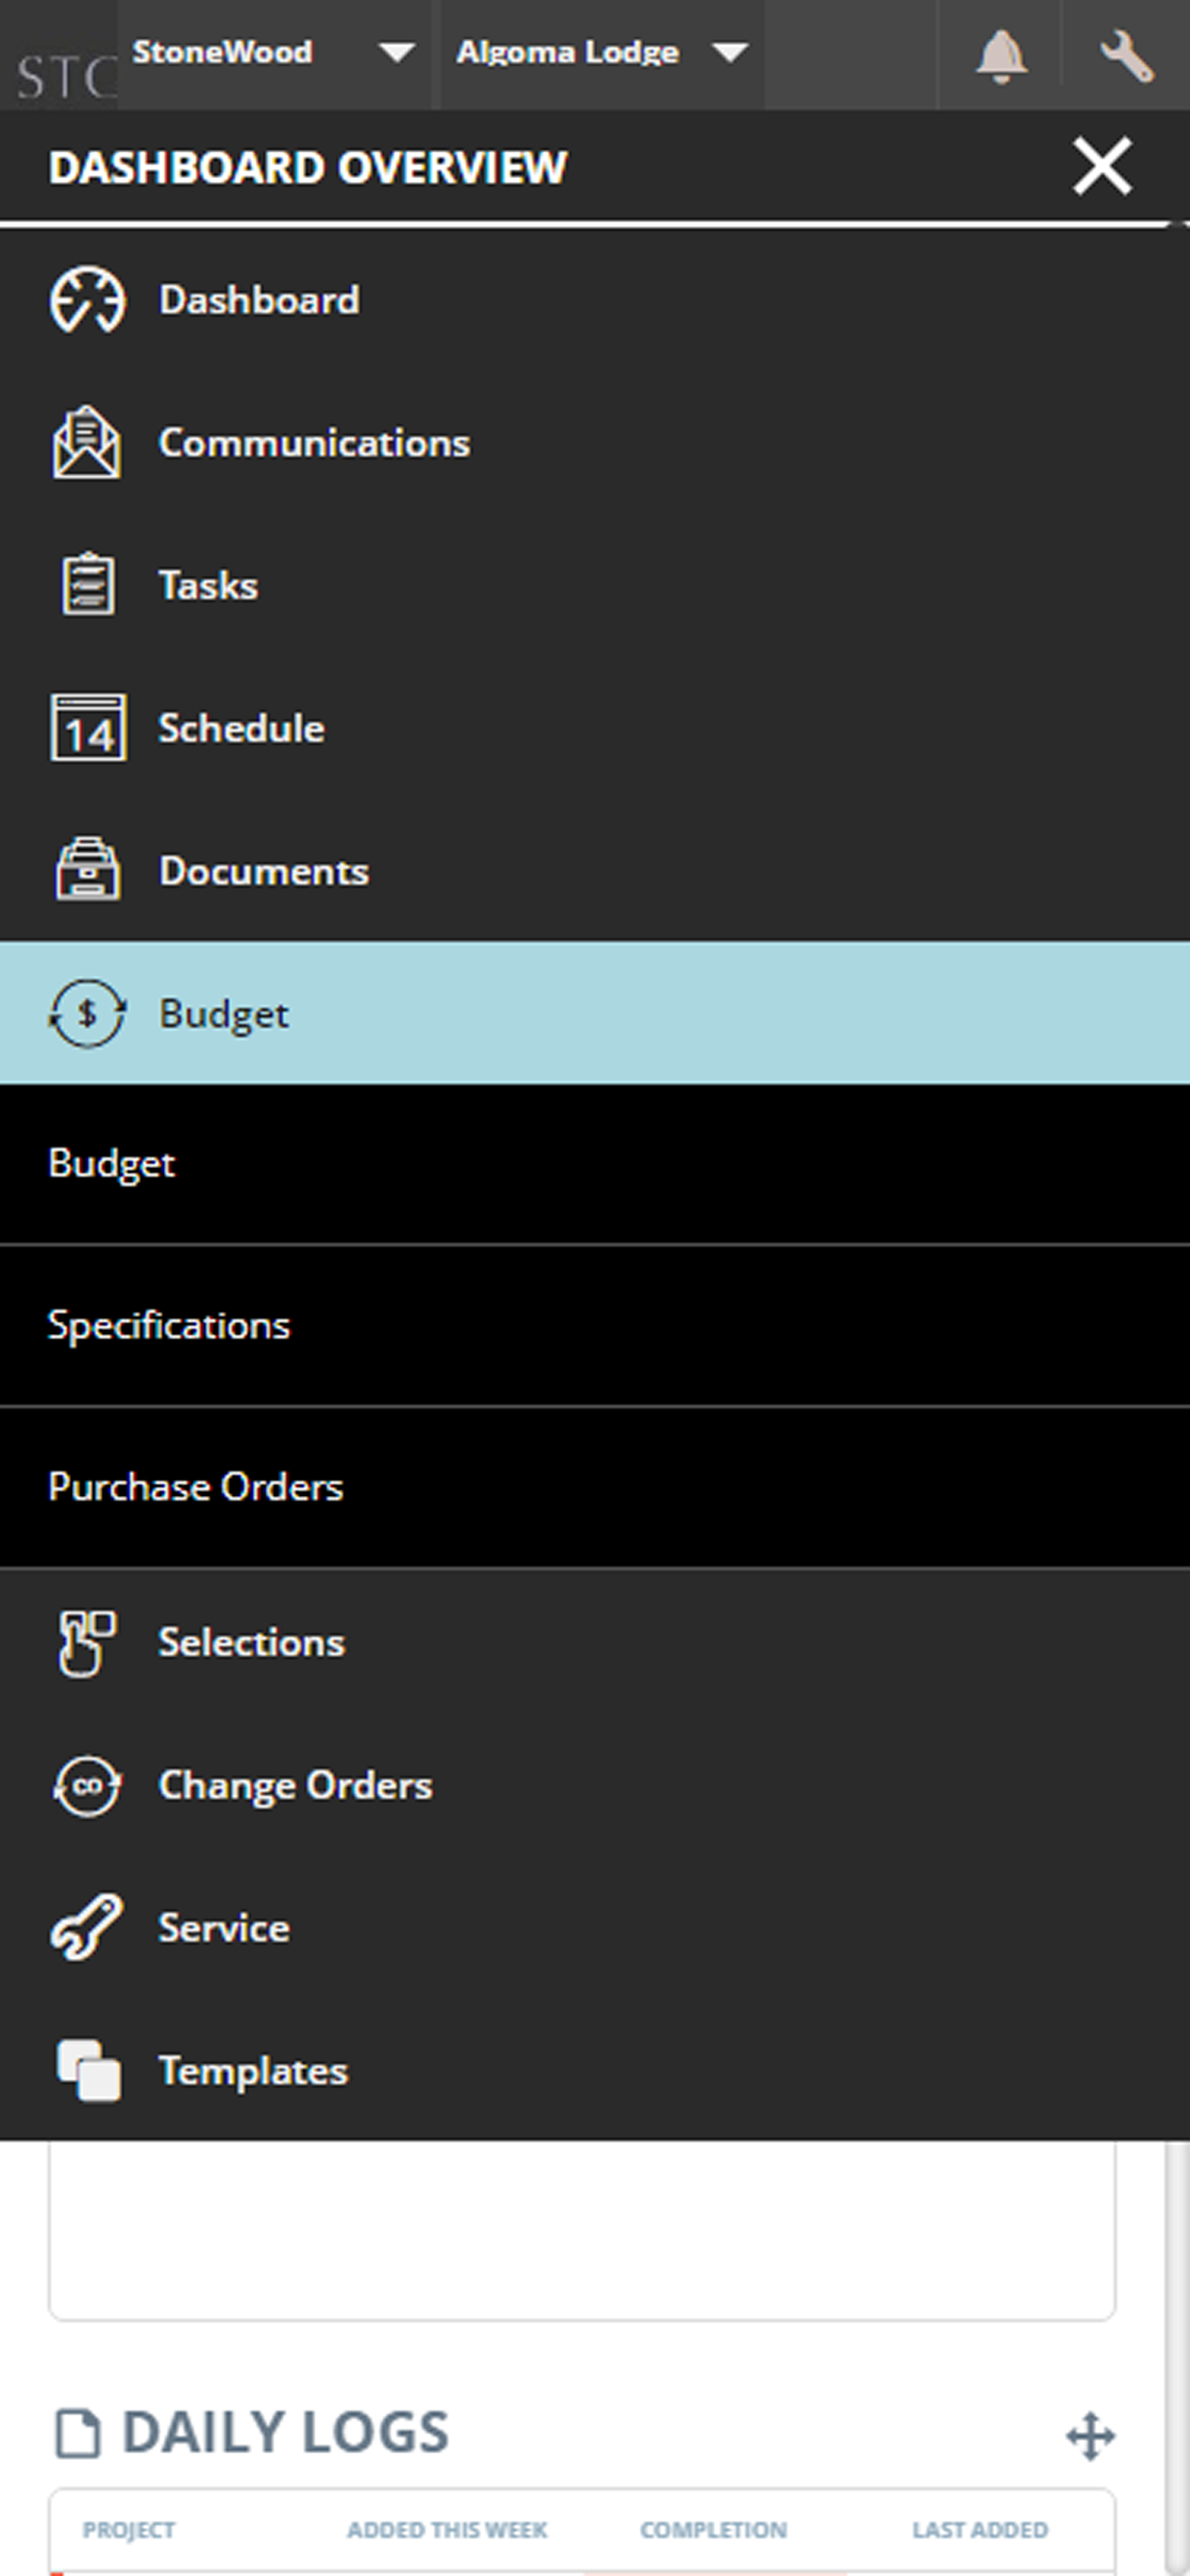The height and width of the screenshot is (2576, 1190).
Task: Click the Daily Logs move handle
Action: click(x=1090, y=2435)
